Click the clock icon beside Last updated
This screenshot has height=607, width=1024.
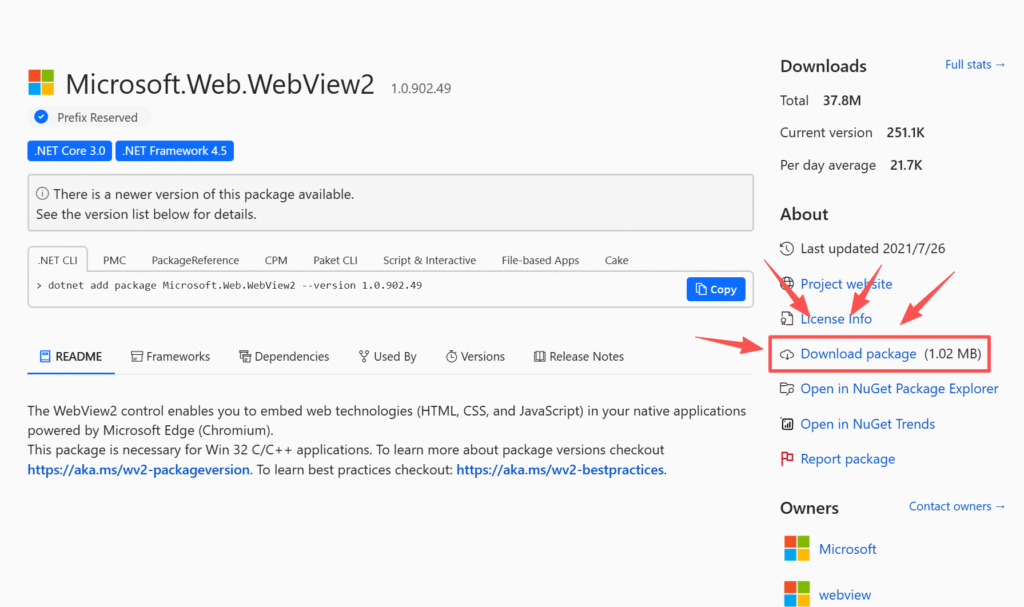(787, 248)
